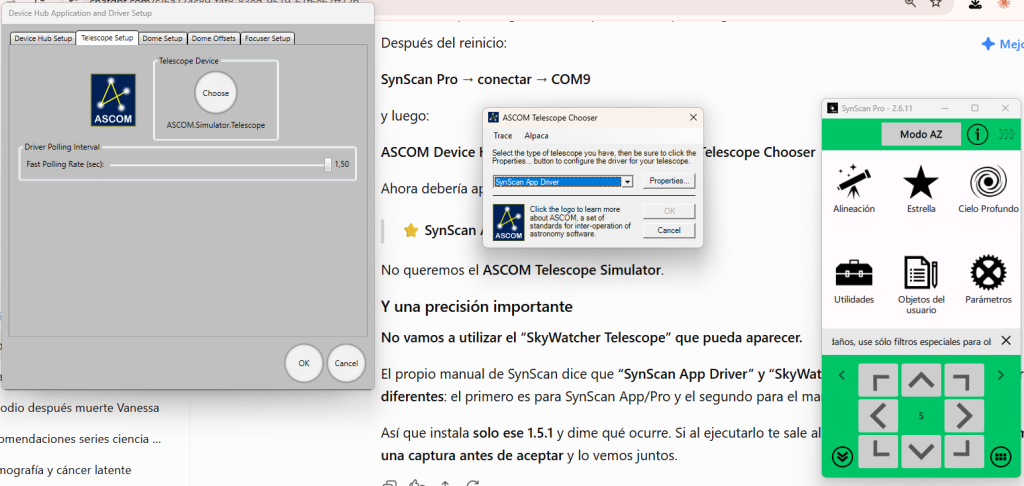The image size is (1024, 486).
Task: Close the ASCOM Telescope Chooser dialog
Action: (693, 118)
